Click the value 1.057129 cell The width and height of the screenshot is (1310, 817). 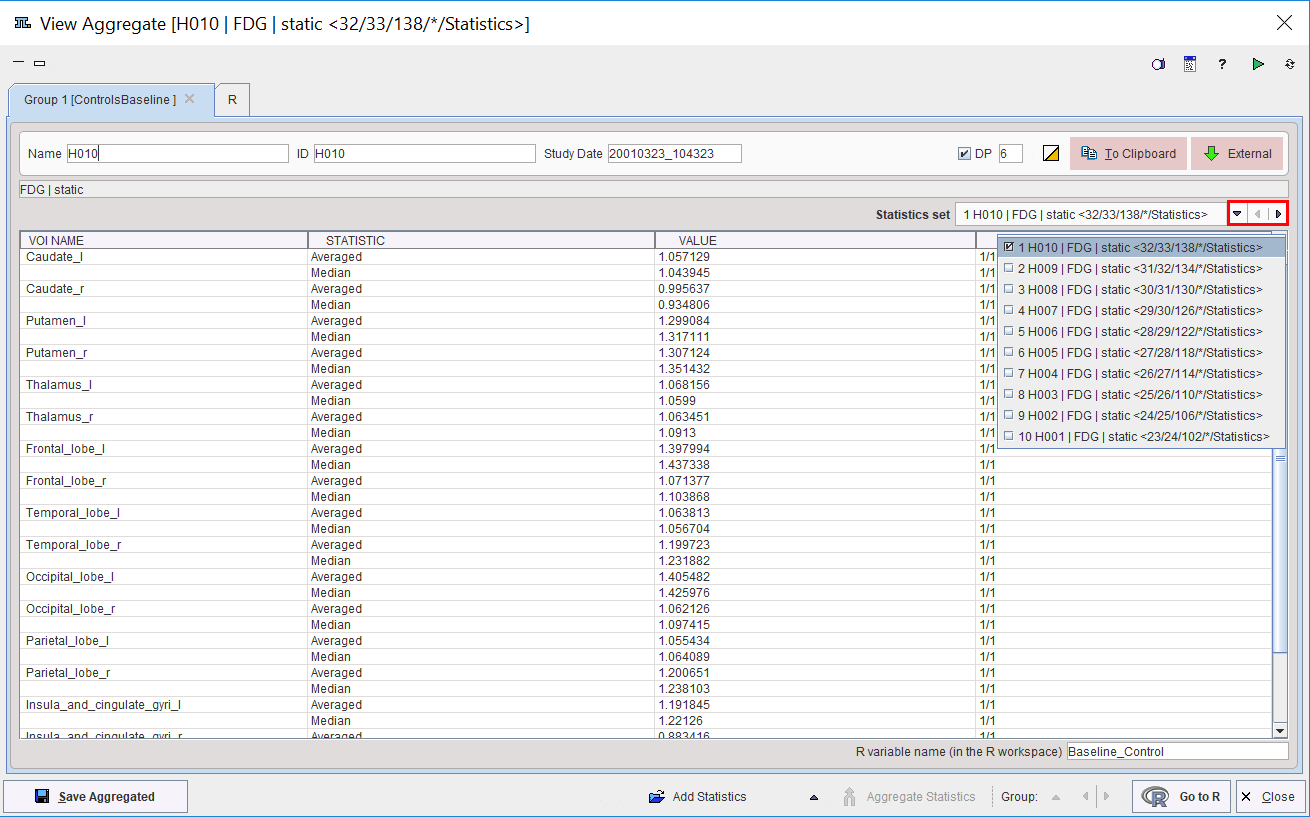[815, 257]
